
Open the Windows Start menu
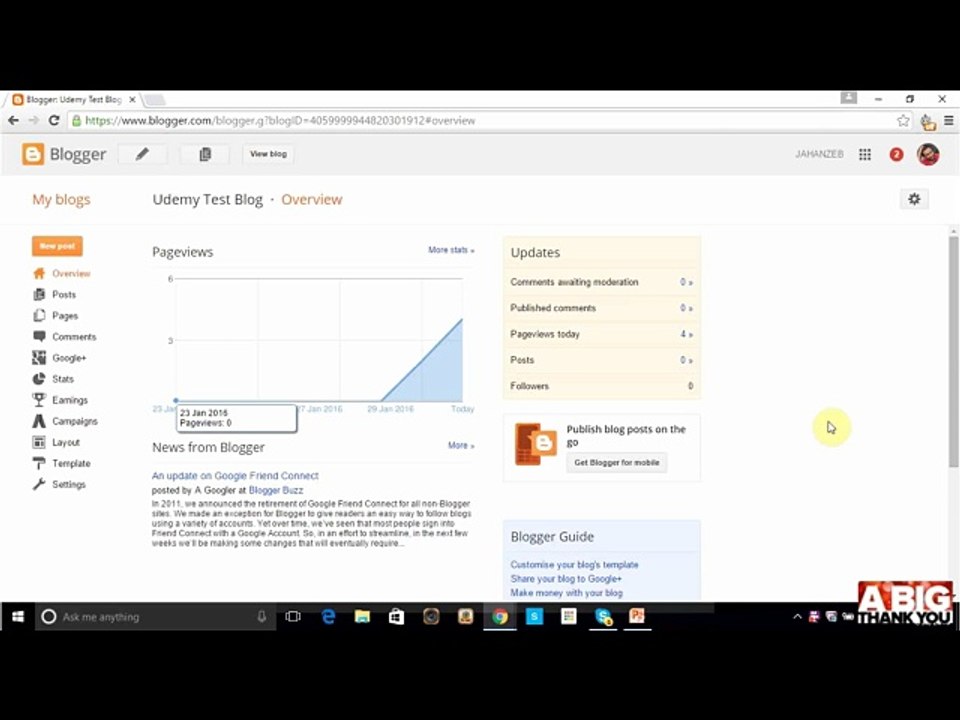[x=18, y=617]
